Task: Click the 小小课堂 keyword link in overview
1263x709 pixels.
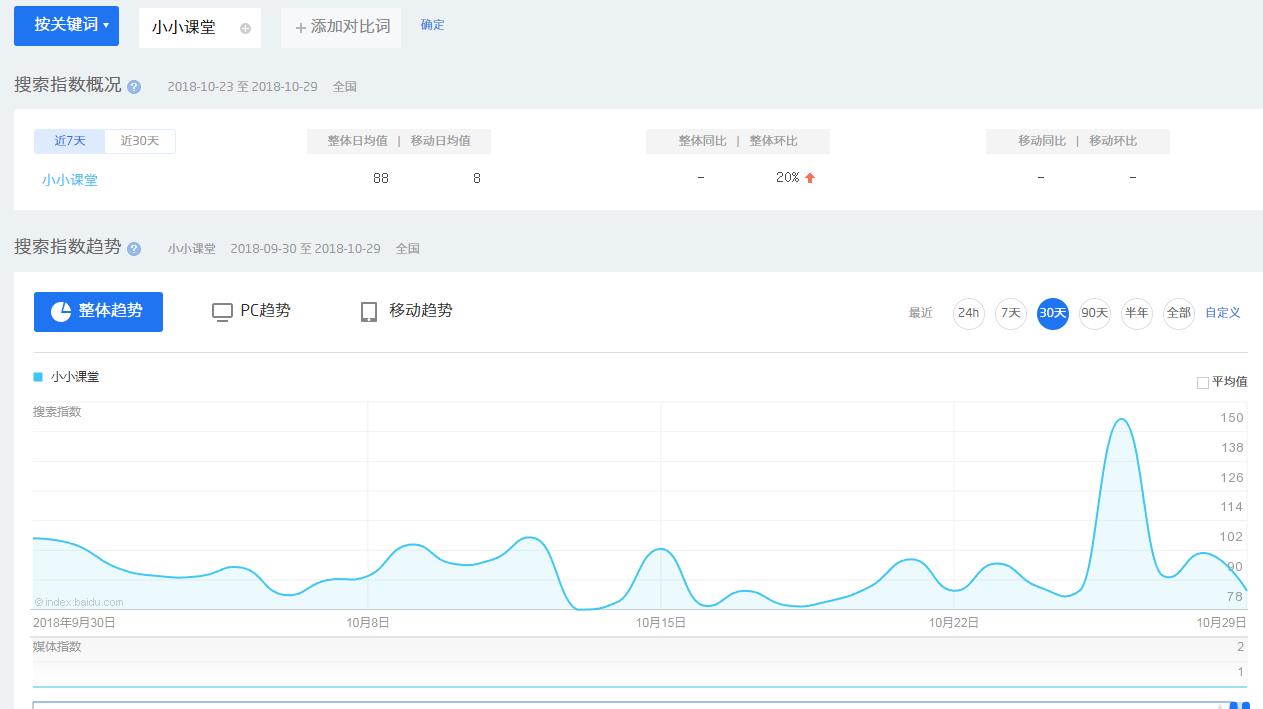Action: tap(70, 179)
